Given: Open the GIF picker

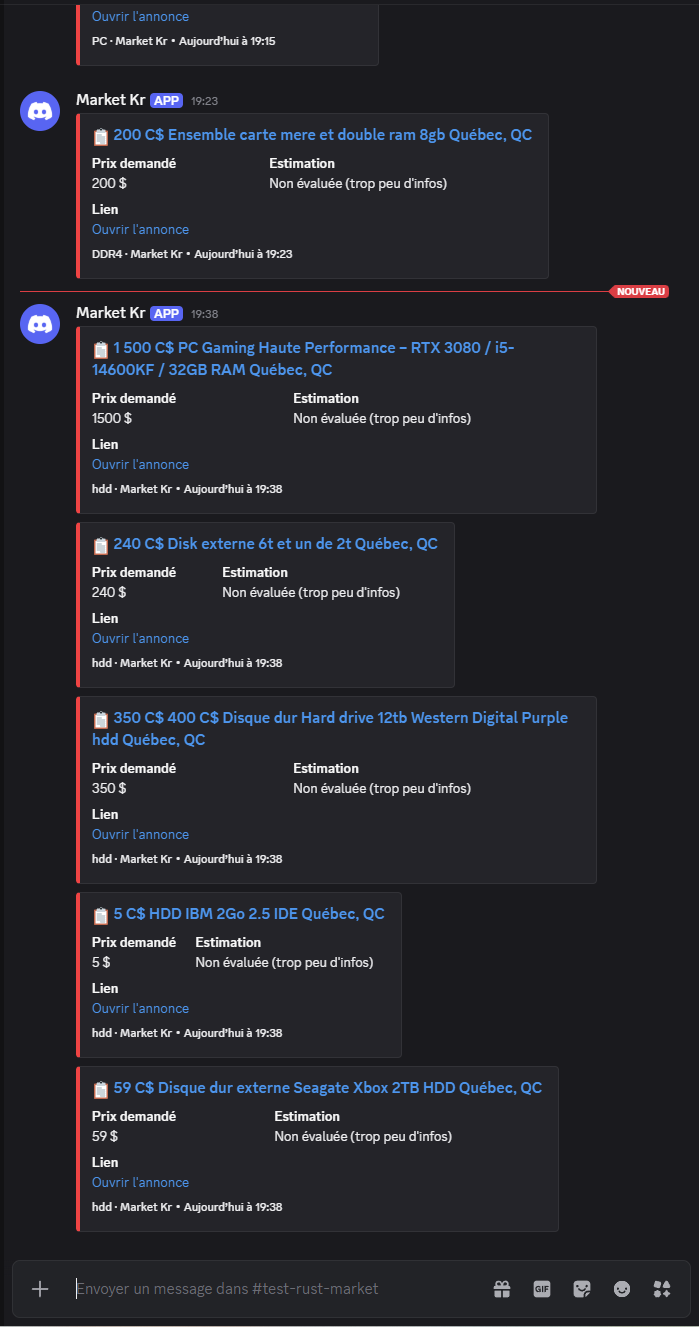Looking at the screenshot, I should click(x=542, y=1289).
